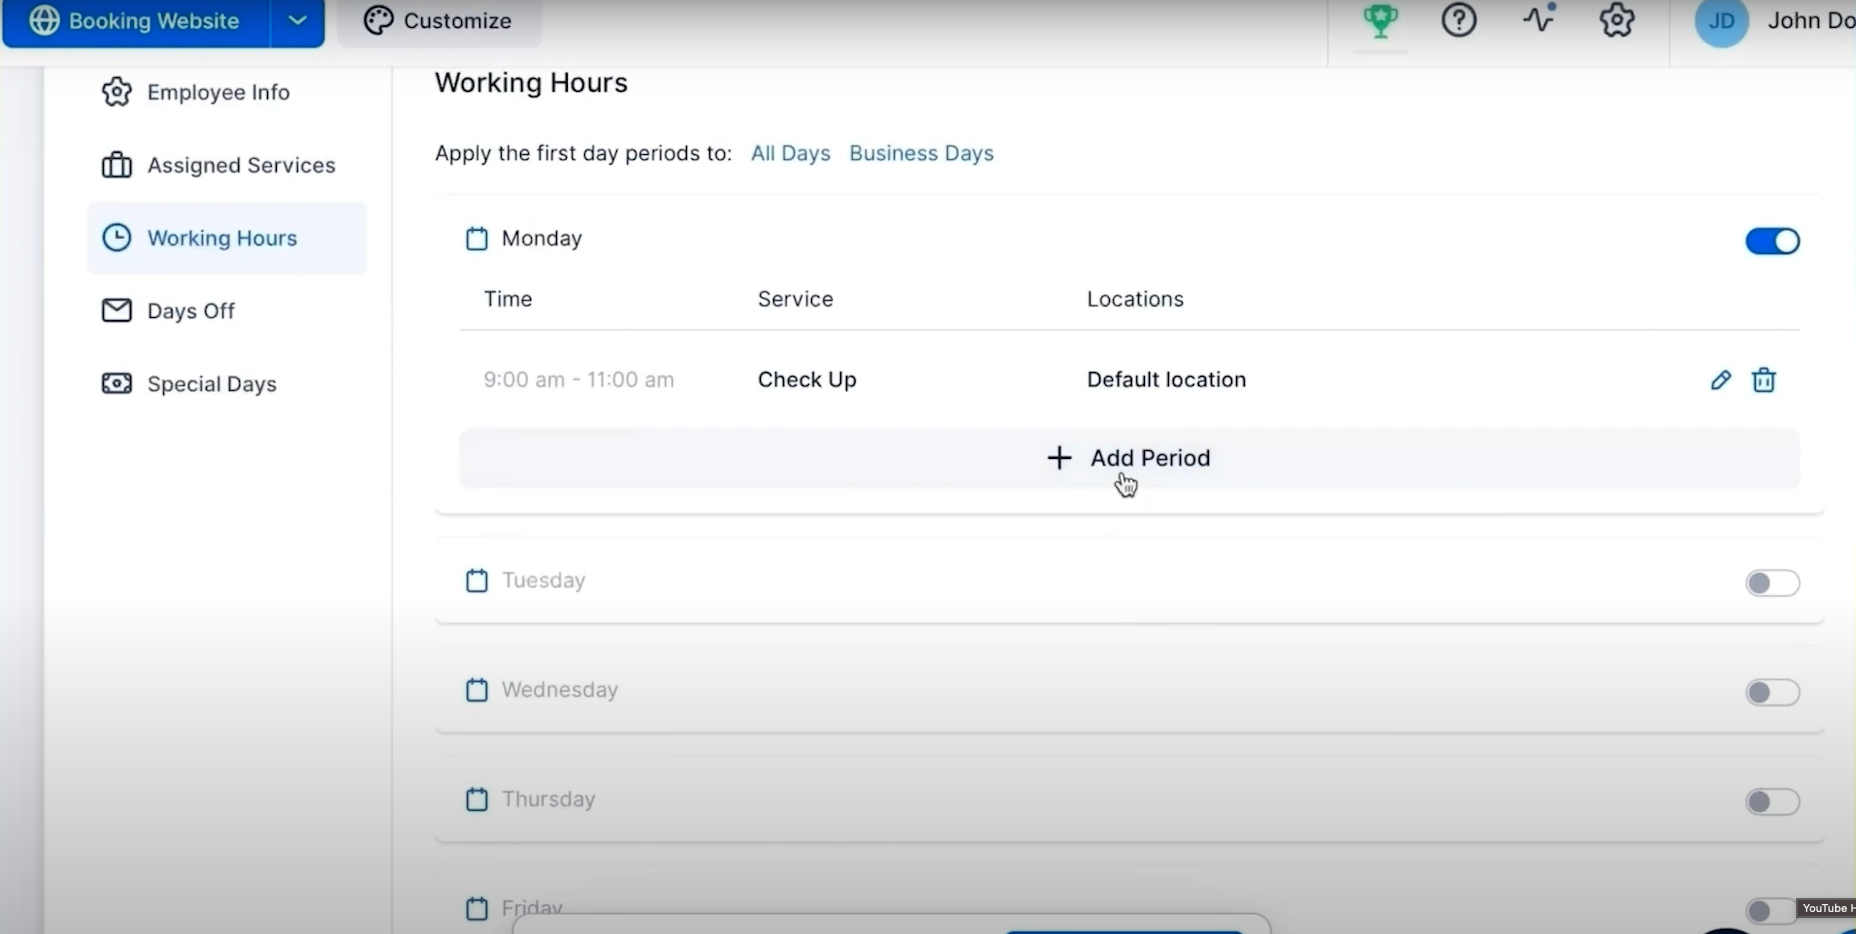
Task: Apply first day periods to Business Days
Action: tap(920, 153)
